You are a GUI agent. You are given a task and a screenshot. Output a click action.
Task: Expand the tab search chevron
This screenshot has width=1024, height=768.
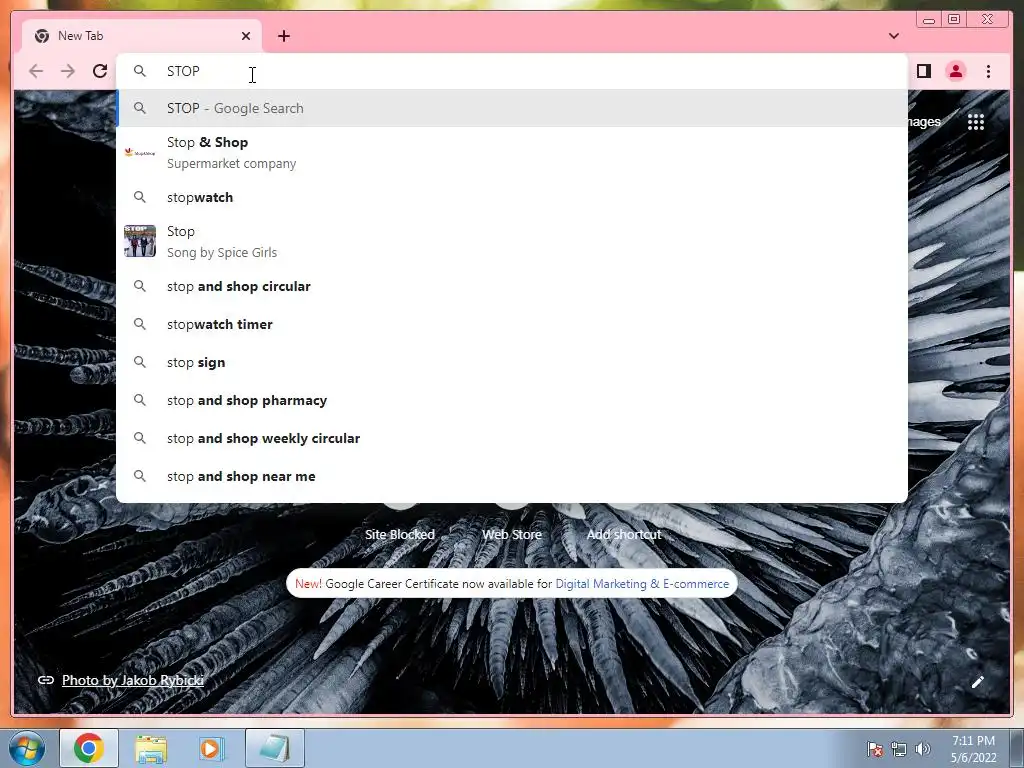893,36
